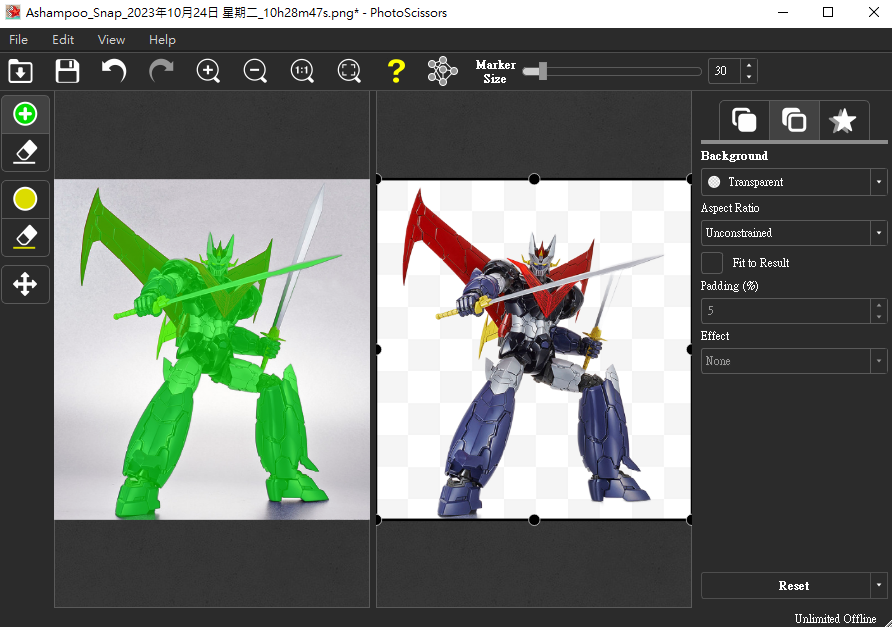Open an image file with the import icon

(x=20, y=72)
